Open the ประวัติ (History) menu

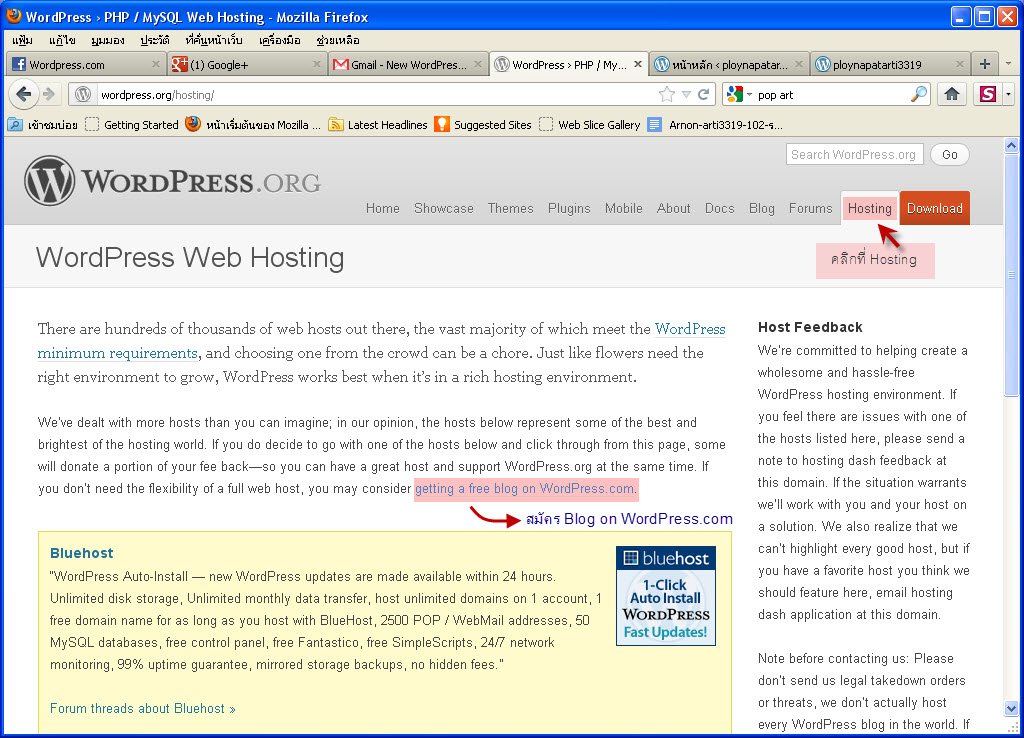click(155, 40)
